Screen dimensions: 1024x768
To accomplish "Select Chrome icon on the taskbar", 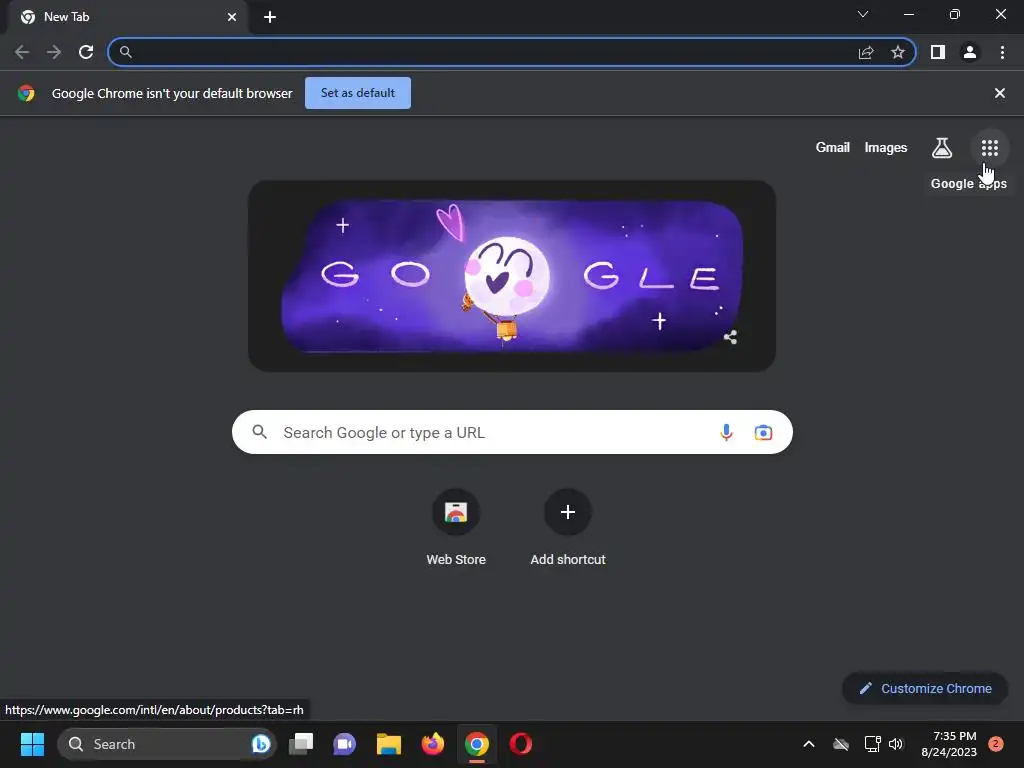I will pyautogui.click(x=477, y=744).
